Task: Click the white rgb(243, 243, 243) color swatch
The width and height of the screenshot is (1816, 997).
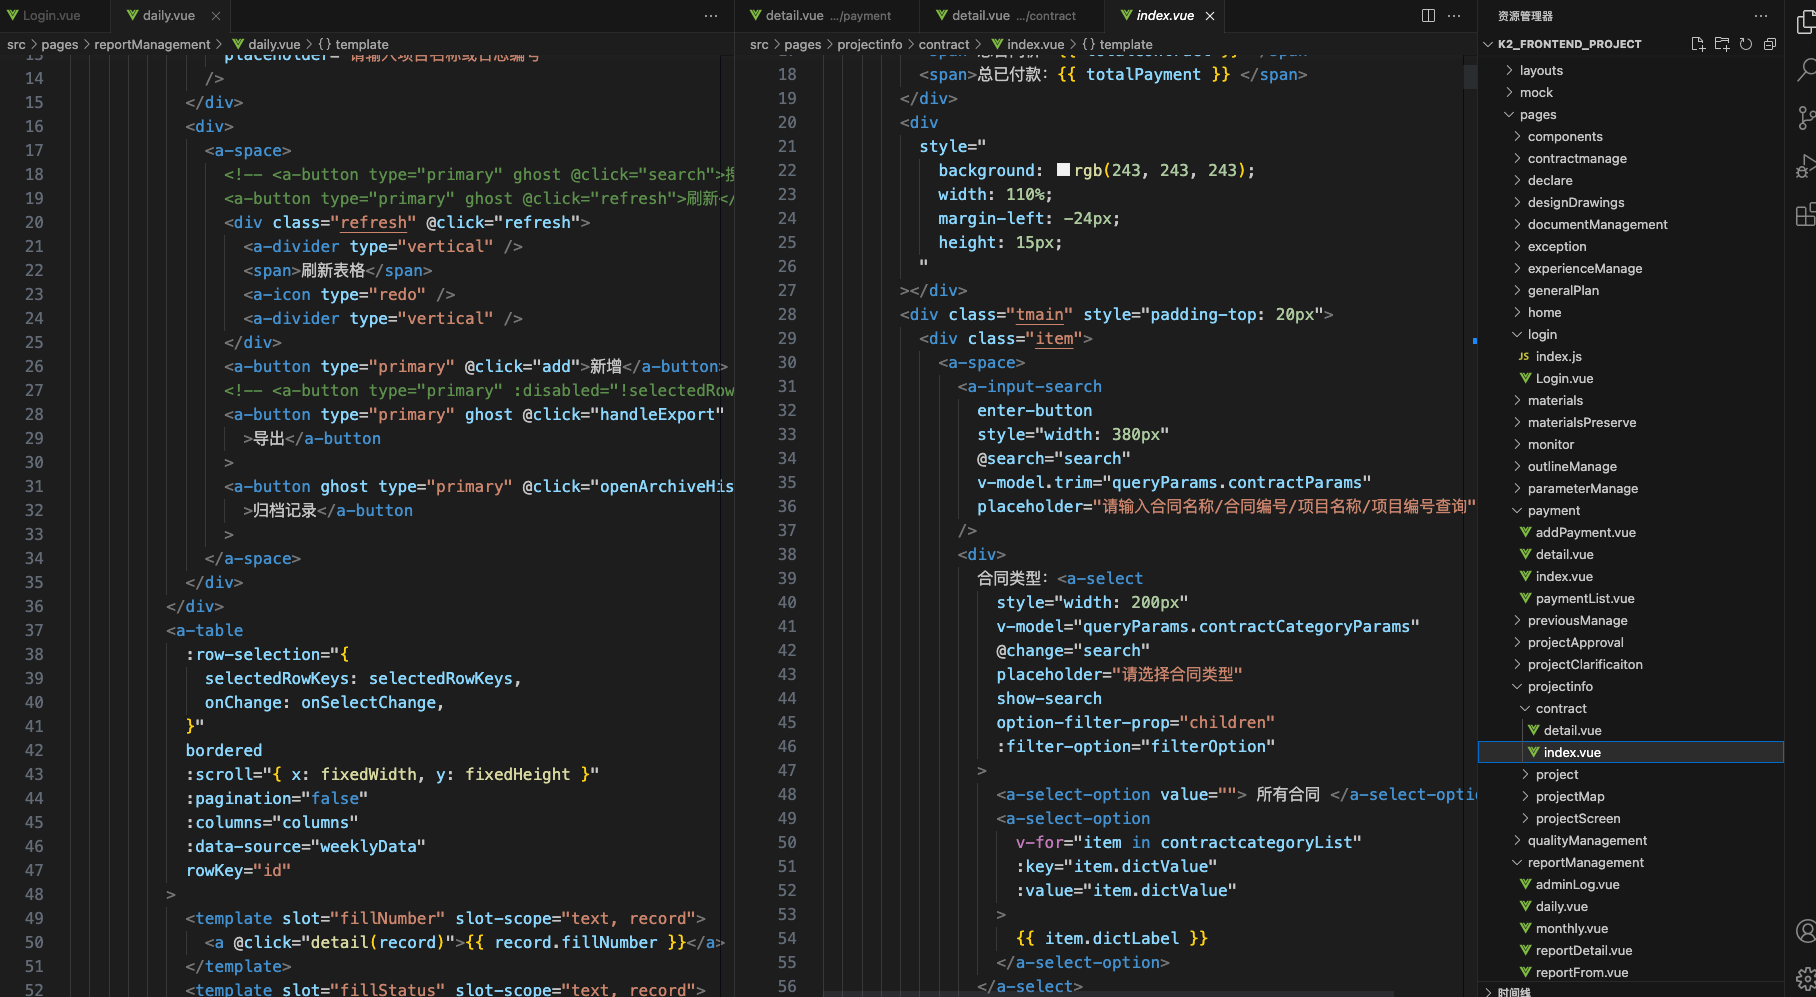Action: tap(1063, 170)
